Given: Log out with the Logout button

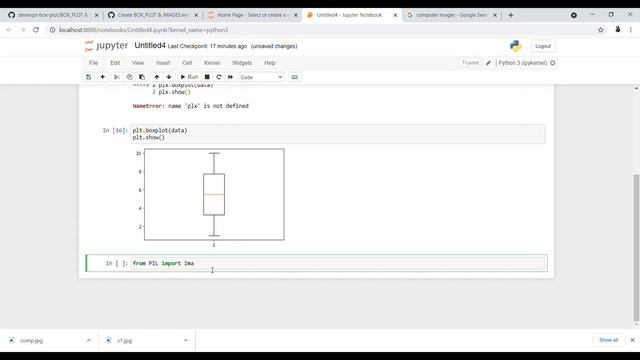Looking at the screenshot, I should (543, 46).
